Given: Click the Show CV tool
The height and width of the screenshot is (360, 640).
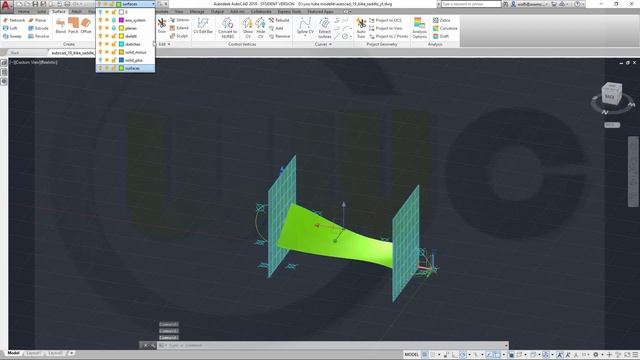Looking at the screenshot, I should point(248,28).
